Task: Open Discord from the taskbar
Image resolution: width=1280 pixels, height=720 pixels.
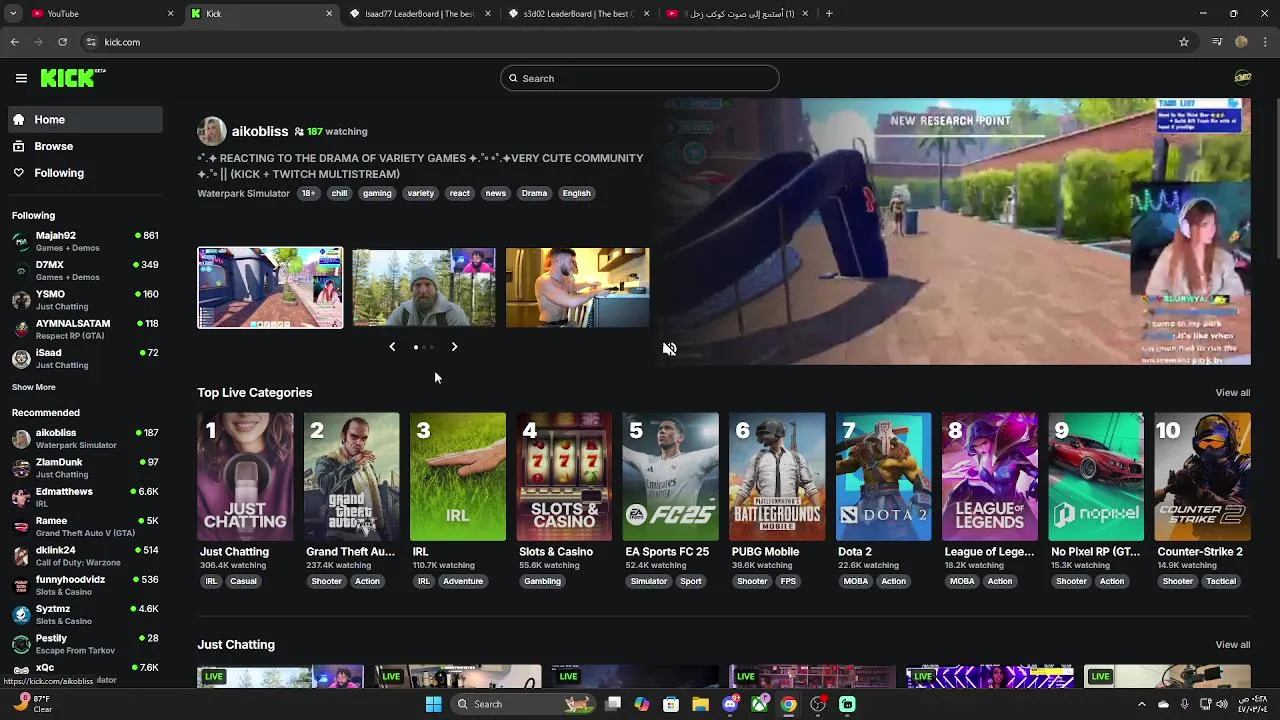Action: point(730,704)
